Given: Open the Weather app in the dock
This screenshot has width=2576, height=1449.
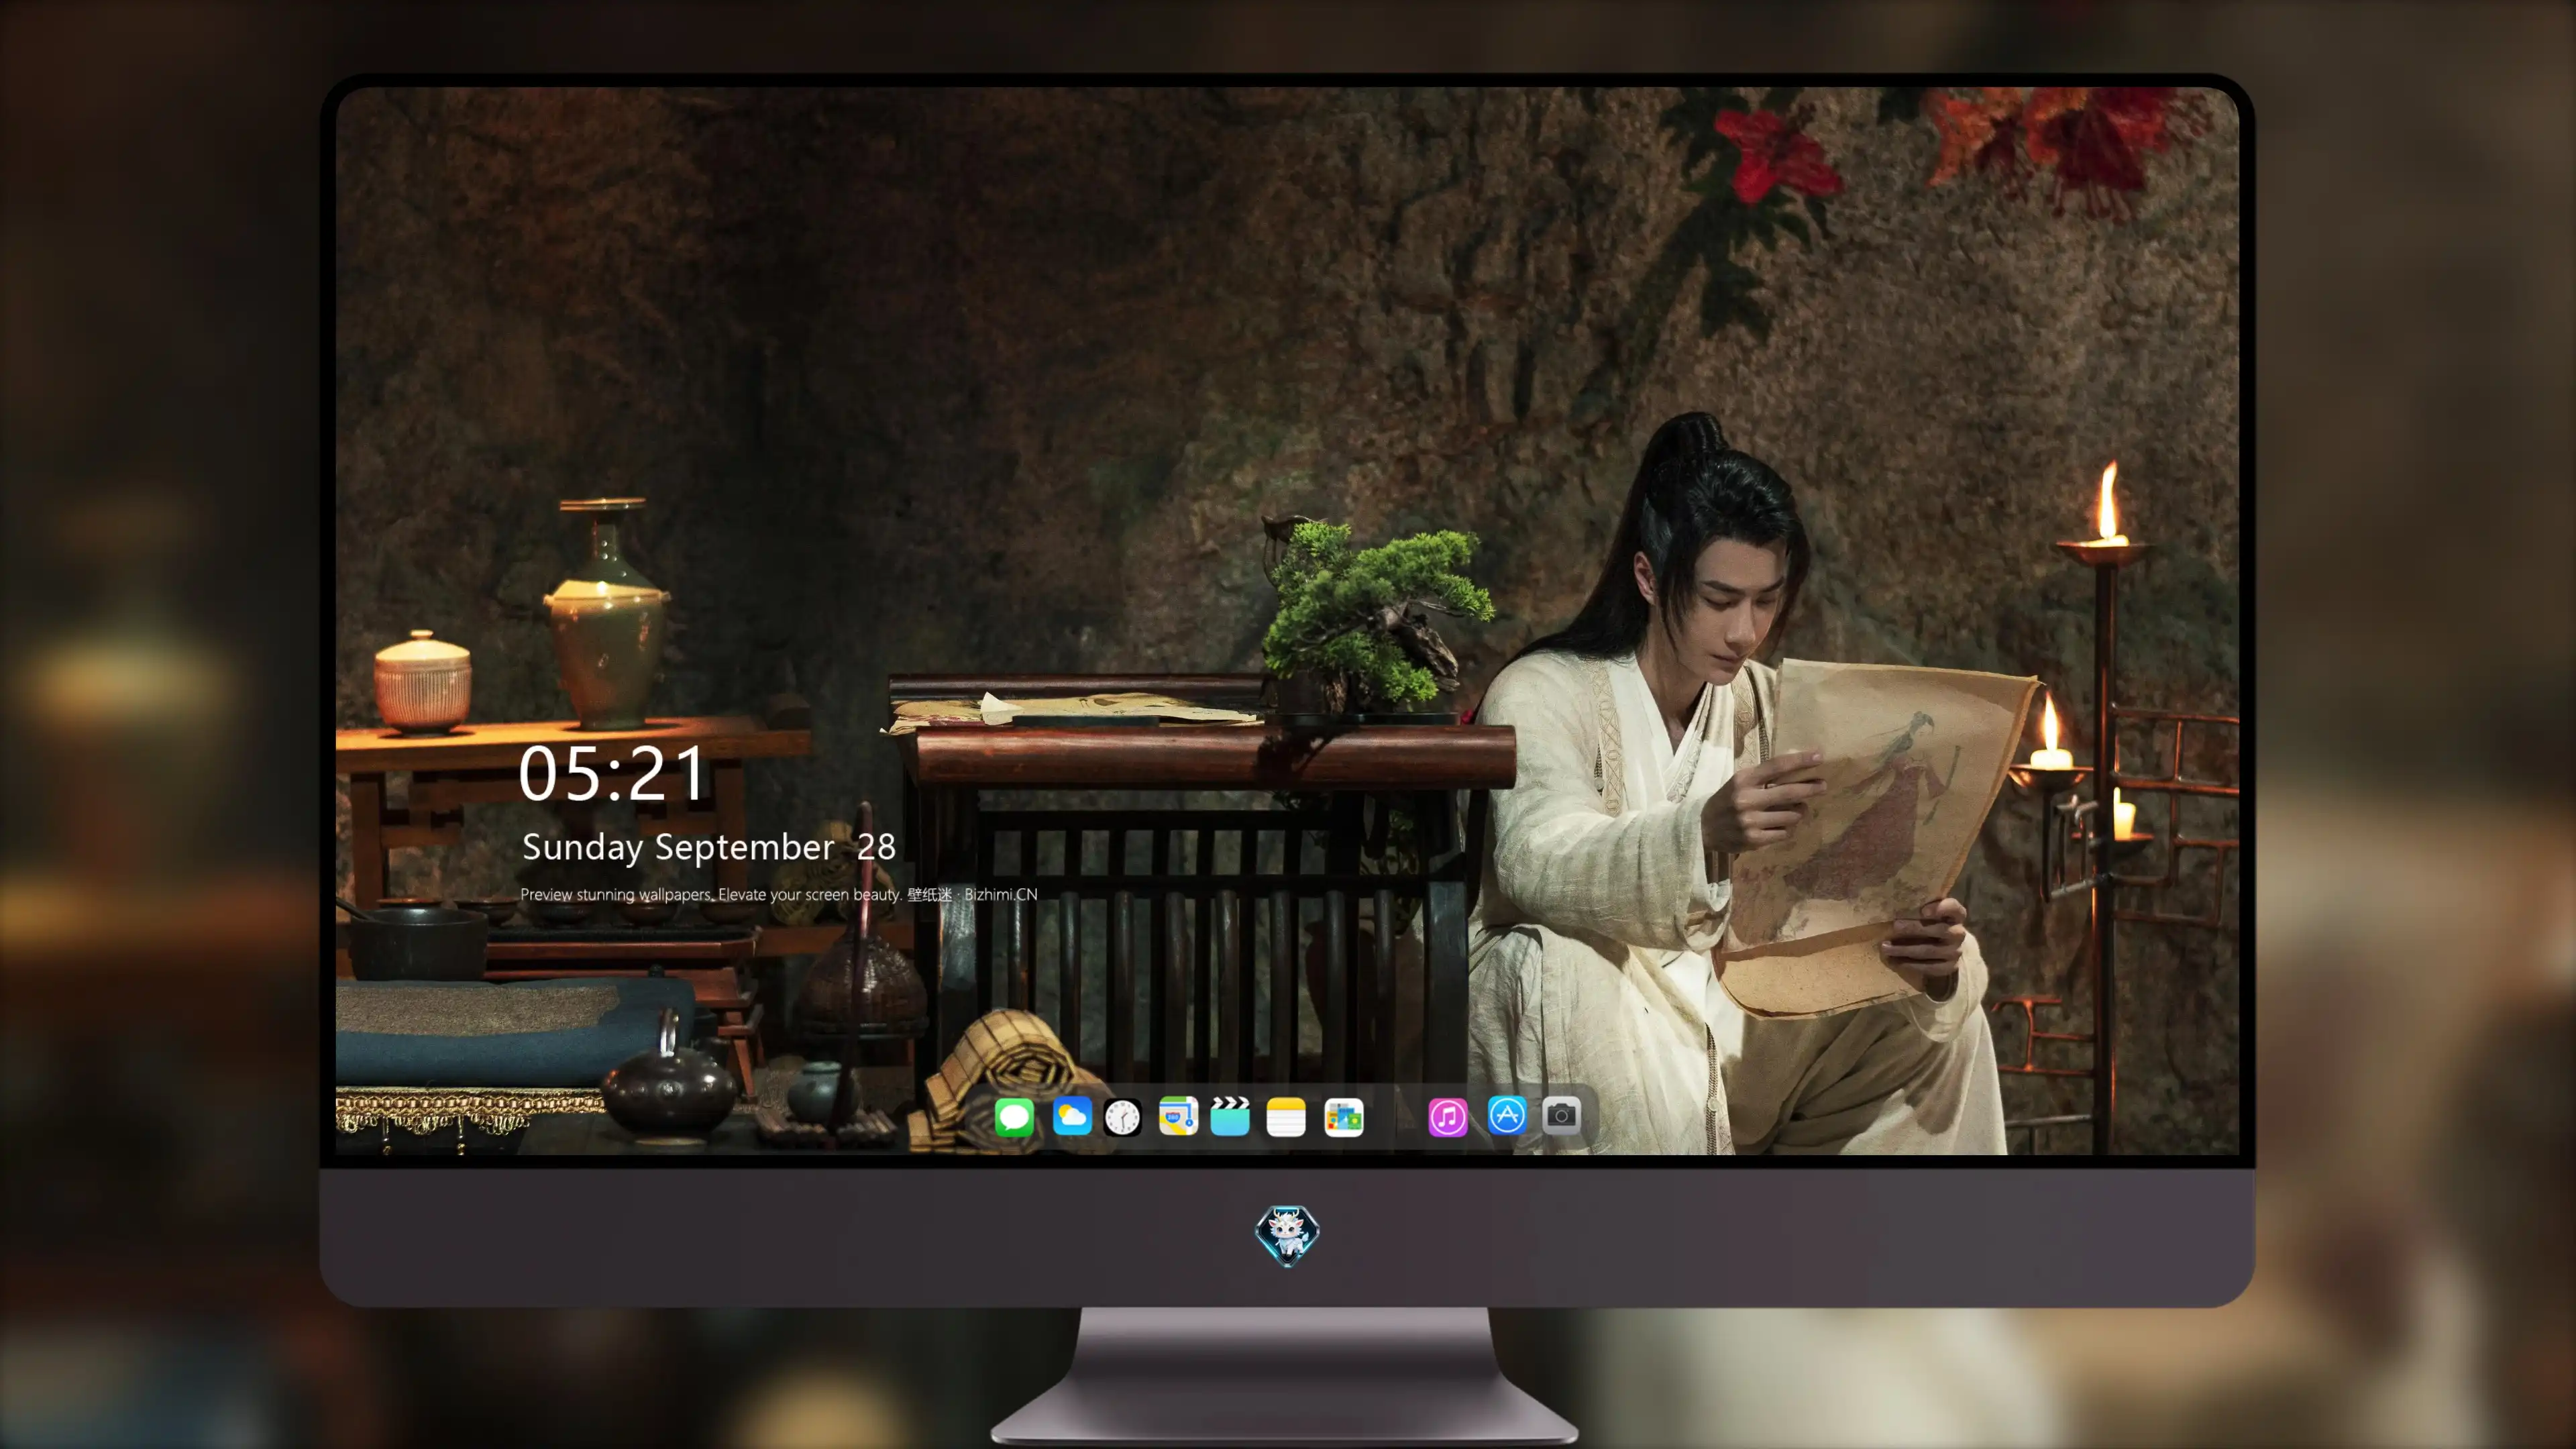Looking at the screenshot, I should click(x=1072, y=1116).
